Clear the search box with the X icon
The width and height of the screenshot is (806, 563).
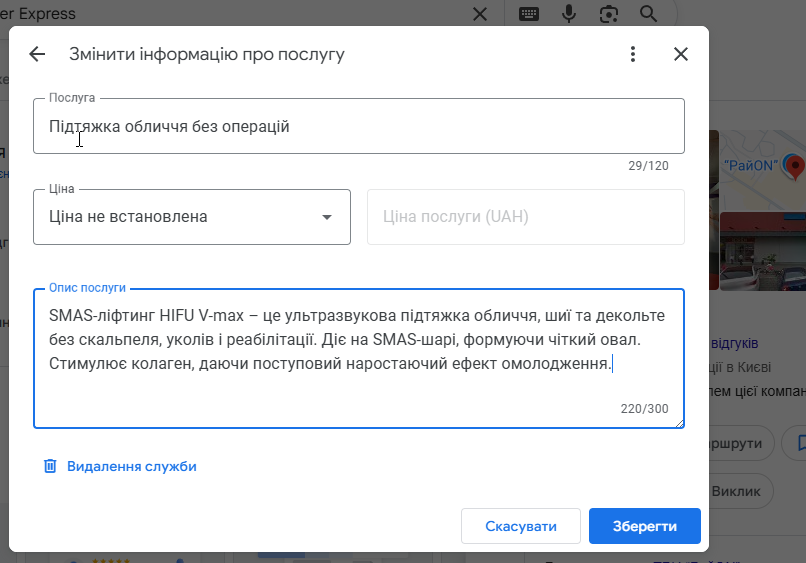click(480, 14)
